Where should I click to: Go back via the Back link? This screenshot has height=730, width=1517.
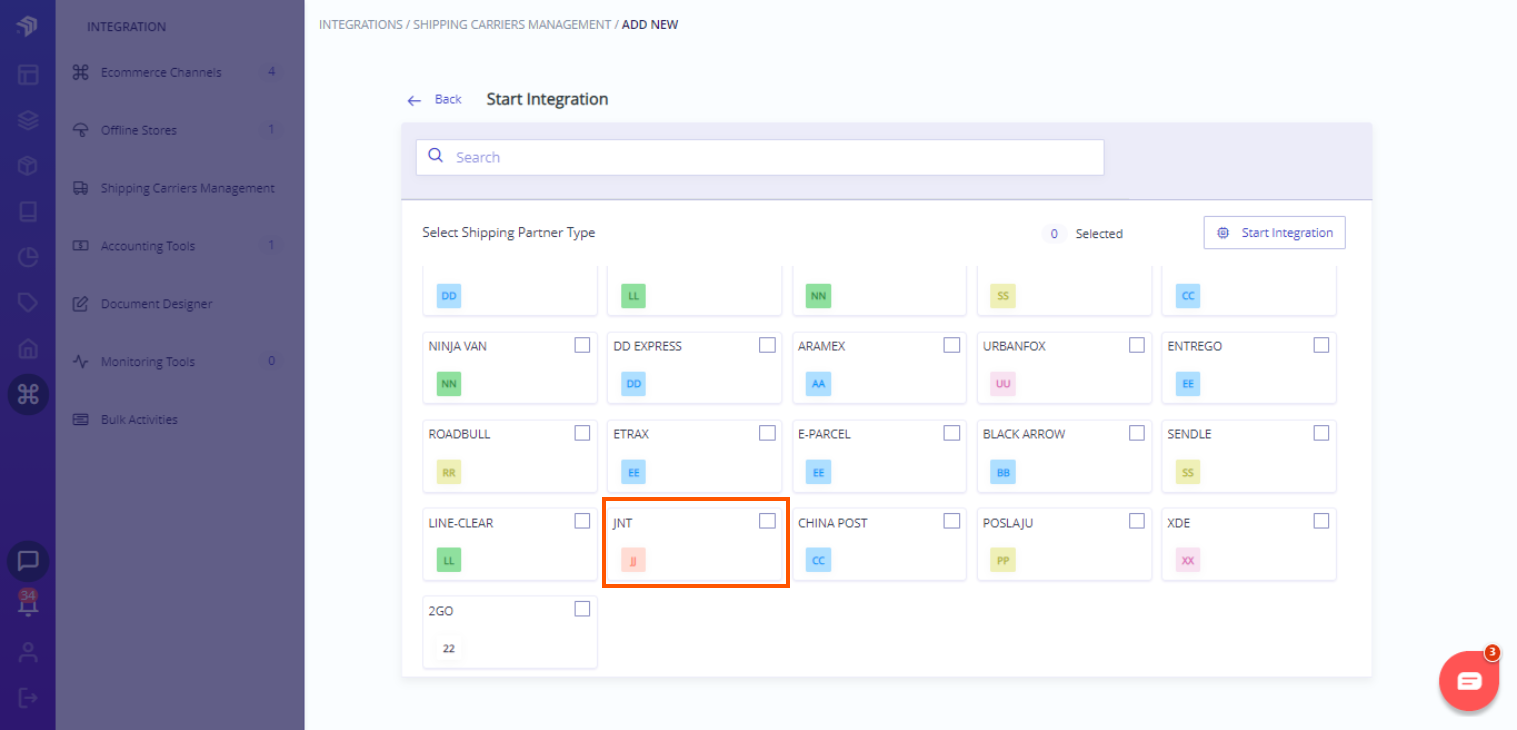point(448,99)
